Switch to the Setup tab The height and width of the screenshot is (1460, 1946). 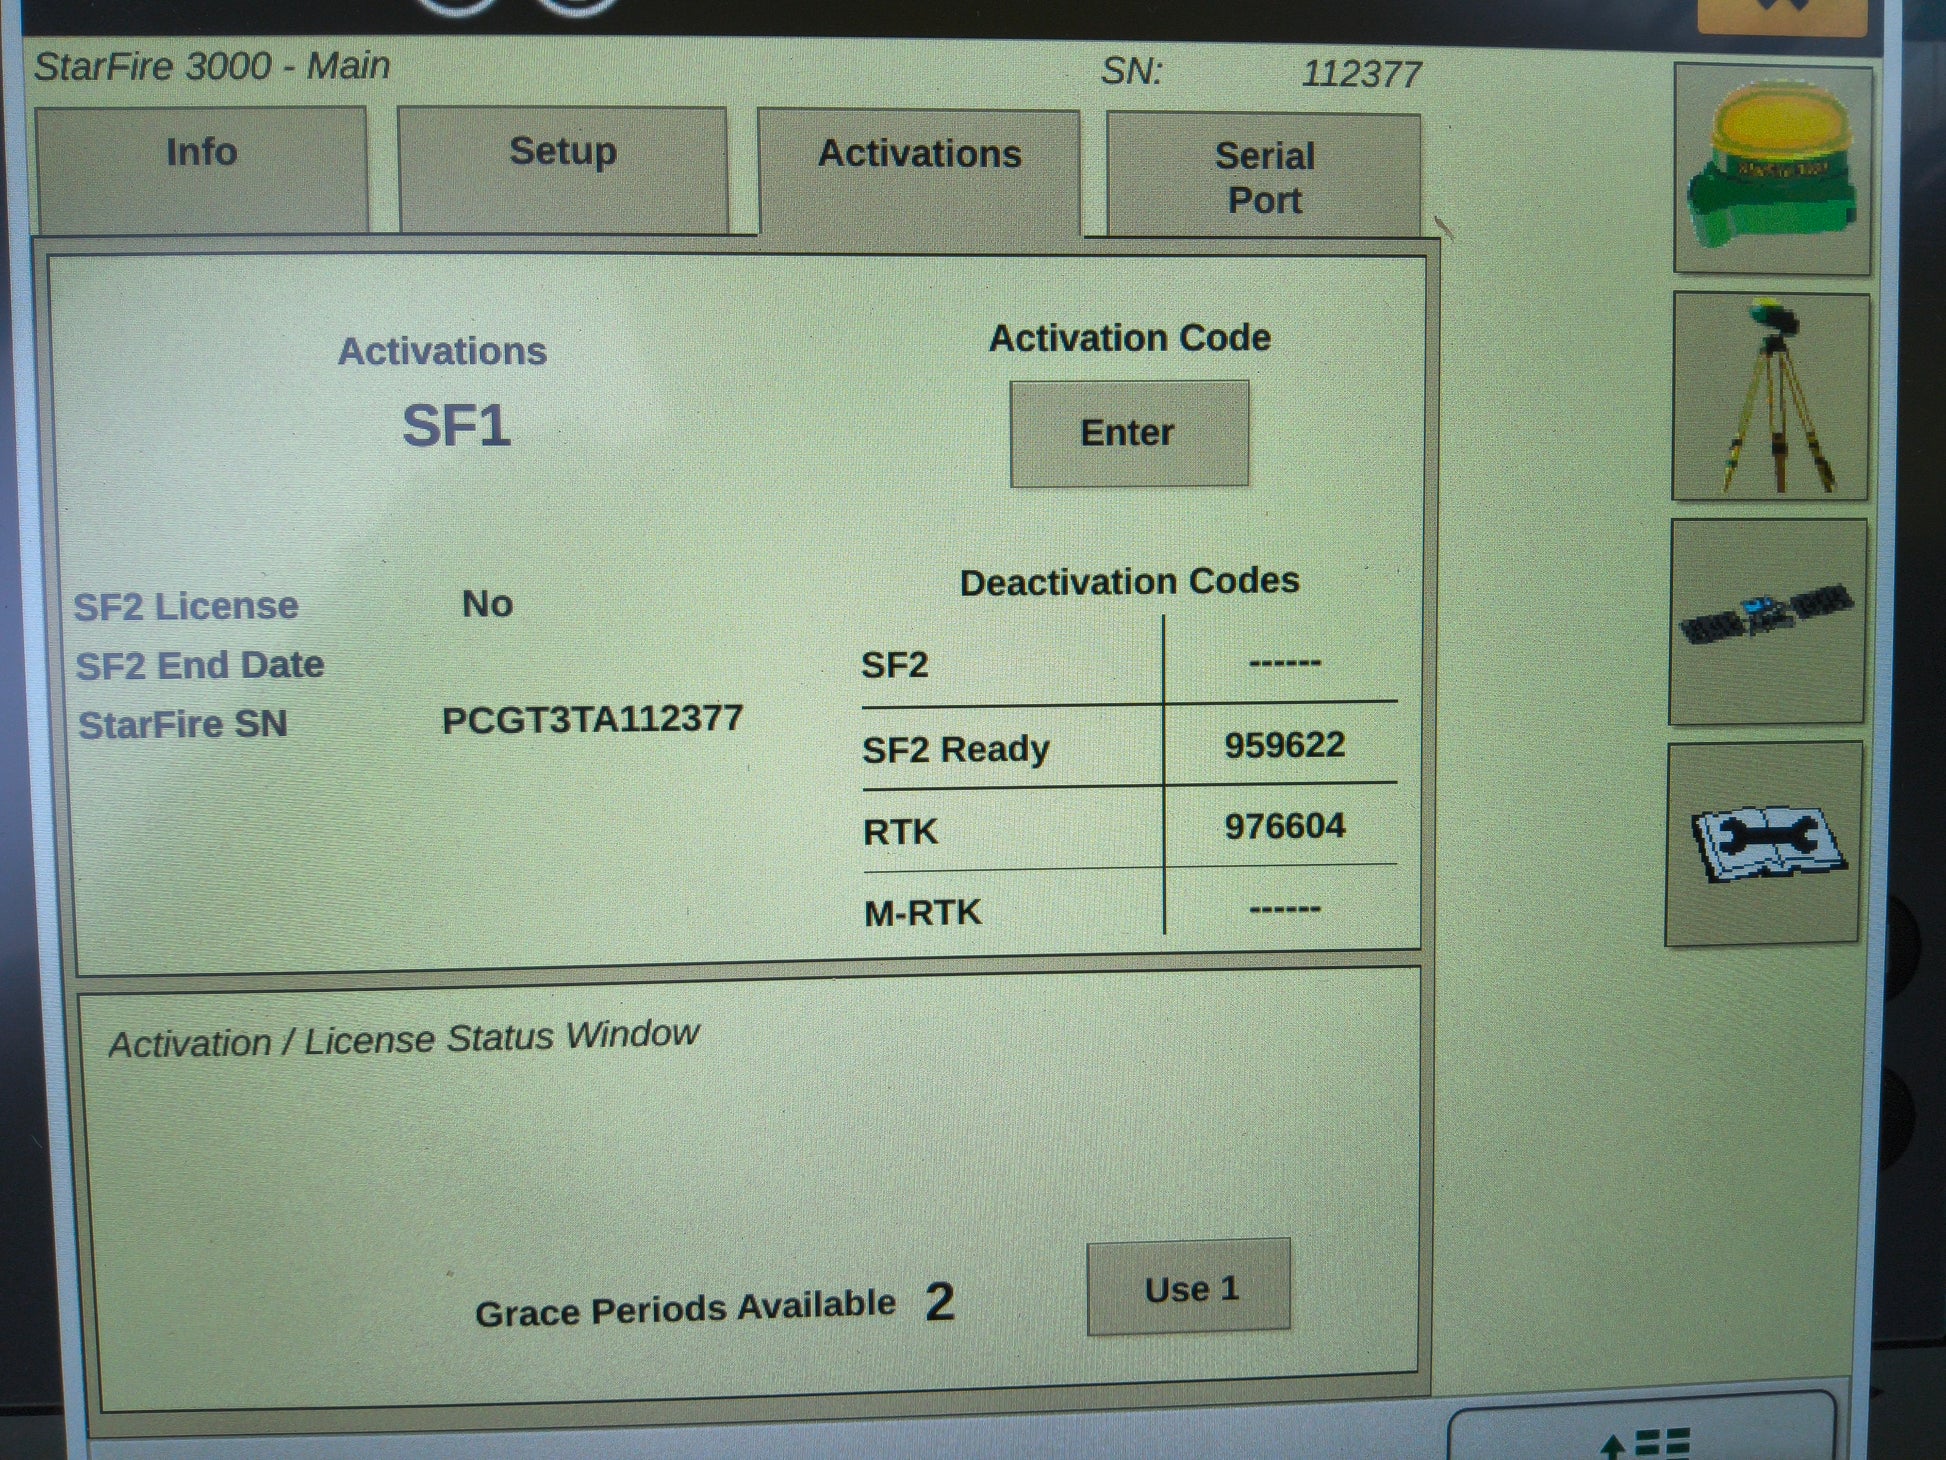coord(563,170)
